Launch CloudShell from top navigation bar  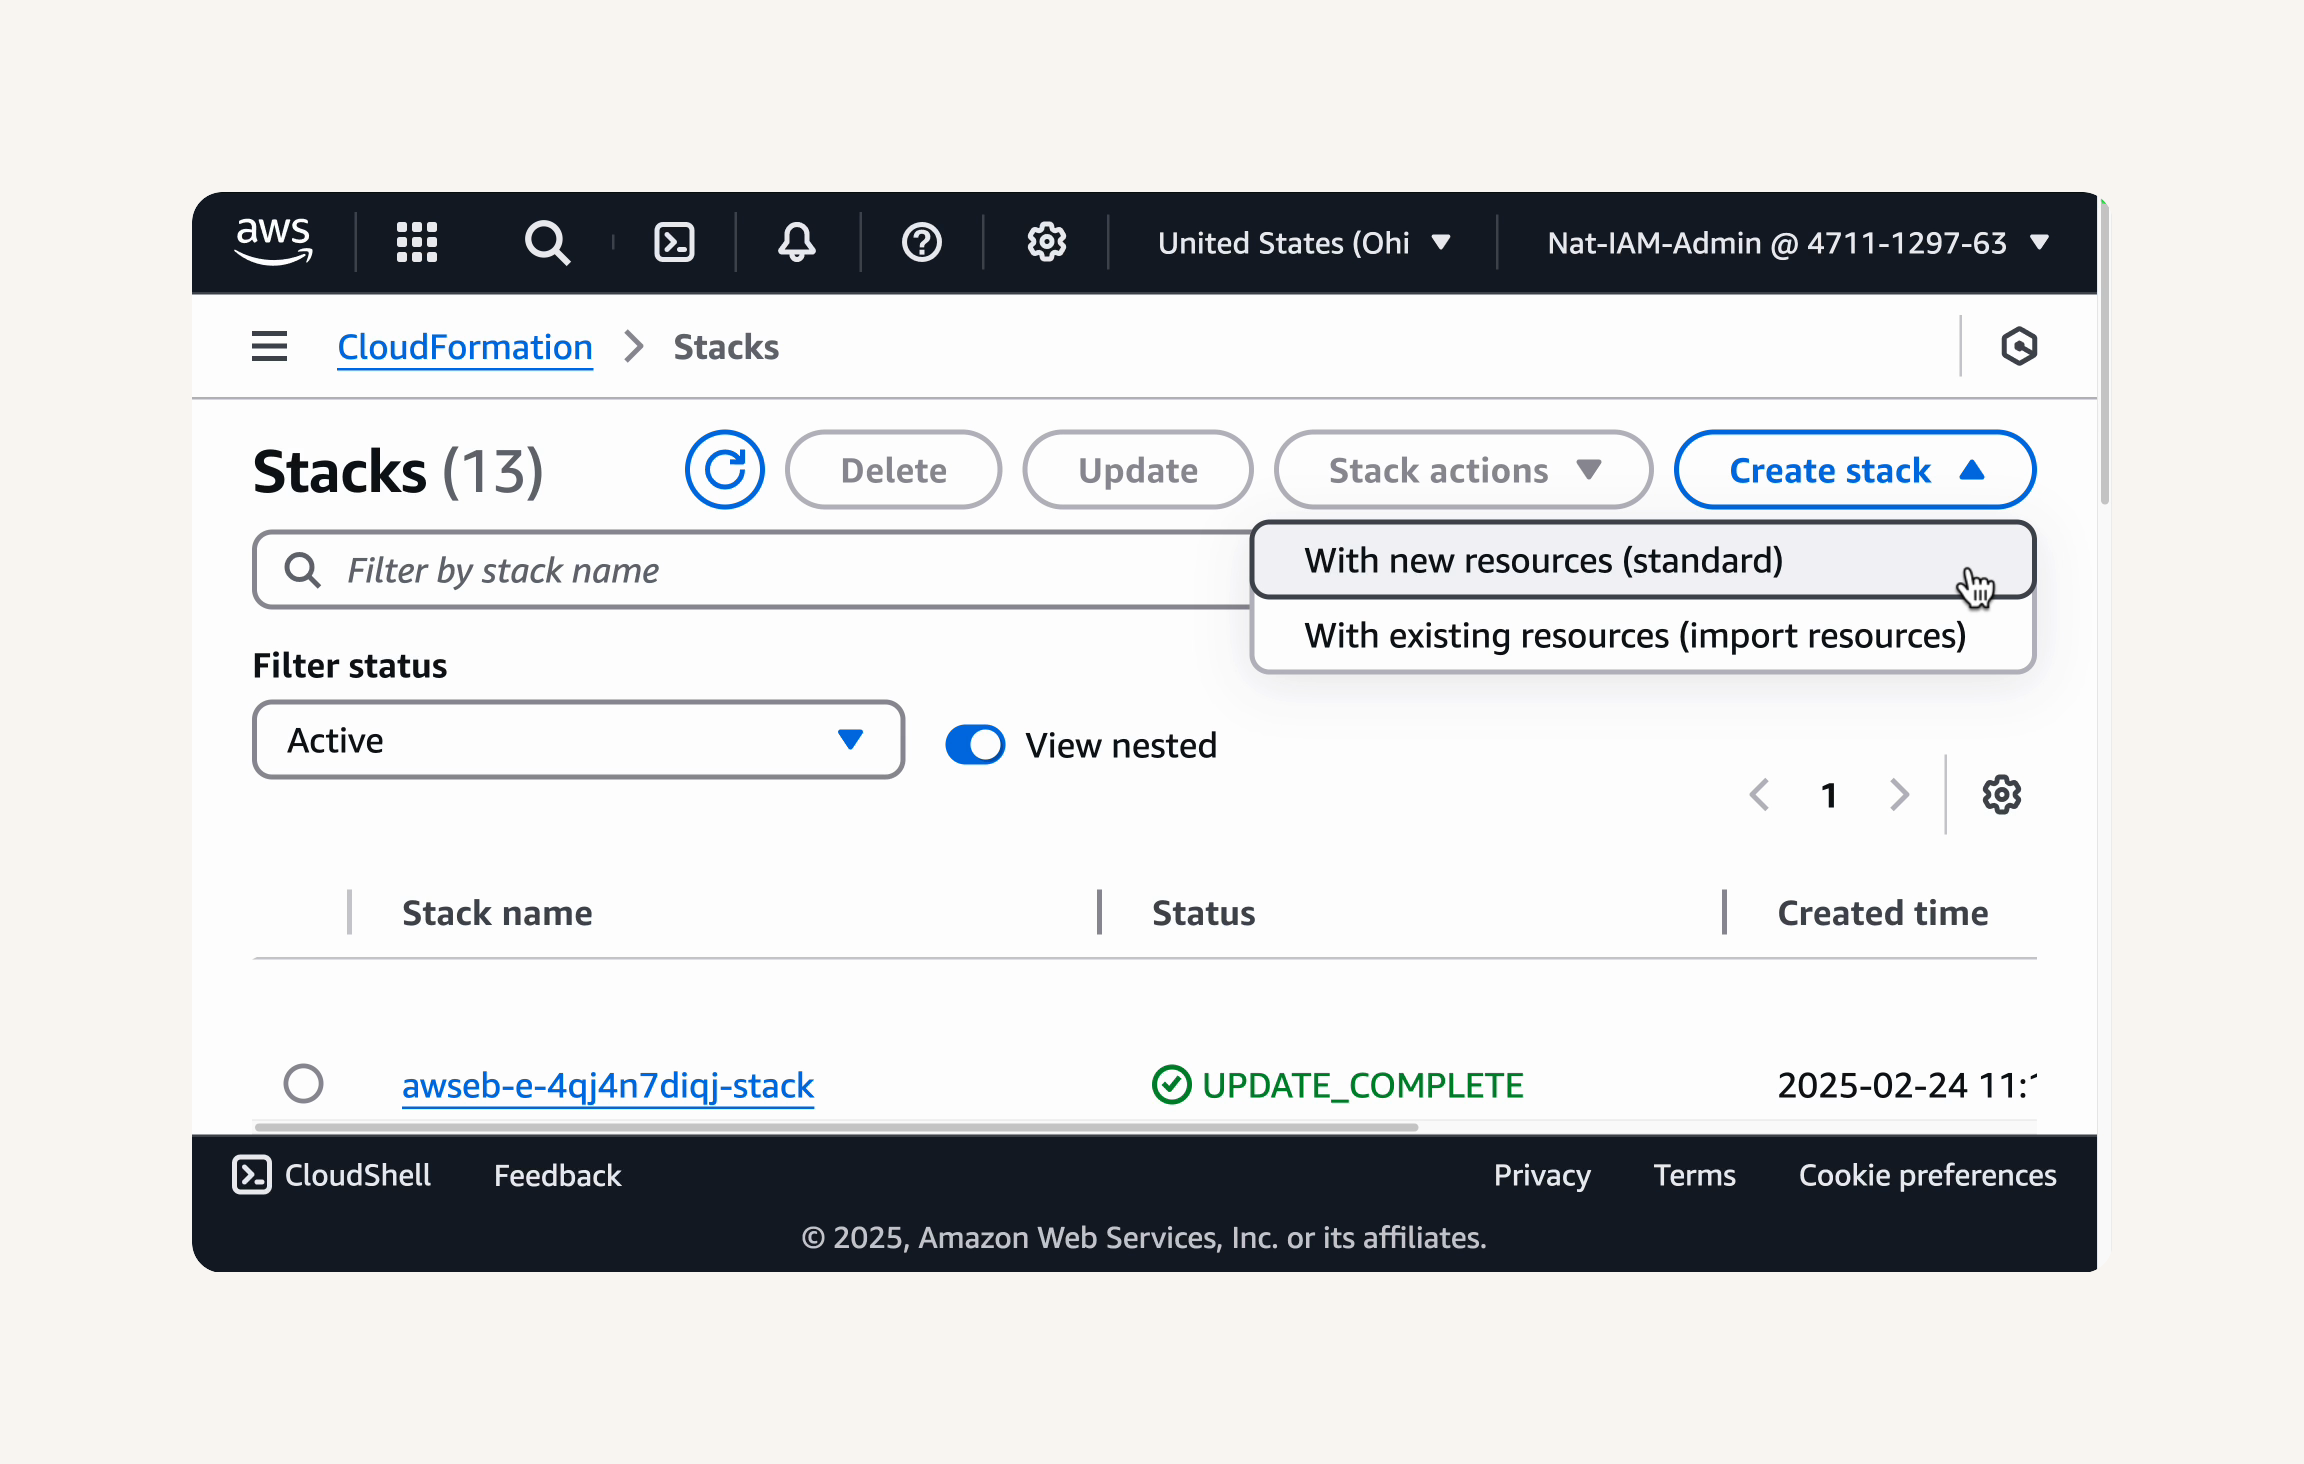pyautogui.click(x=674, y=243)
